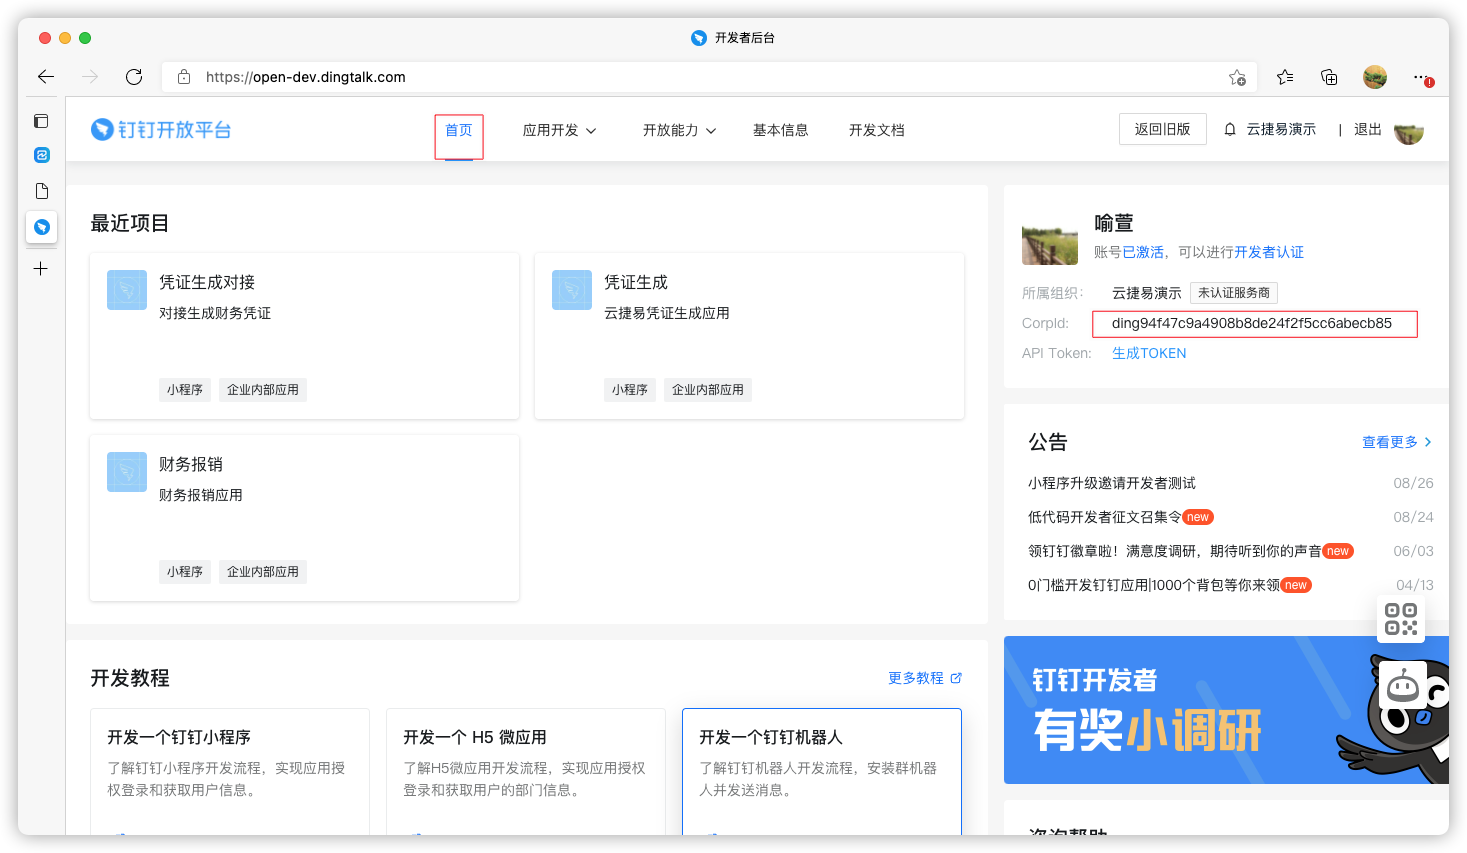Open announcement 小程序升级邀请开发者测试
1467x853 pixels.
tap(1112, 483)
